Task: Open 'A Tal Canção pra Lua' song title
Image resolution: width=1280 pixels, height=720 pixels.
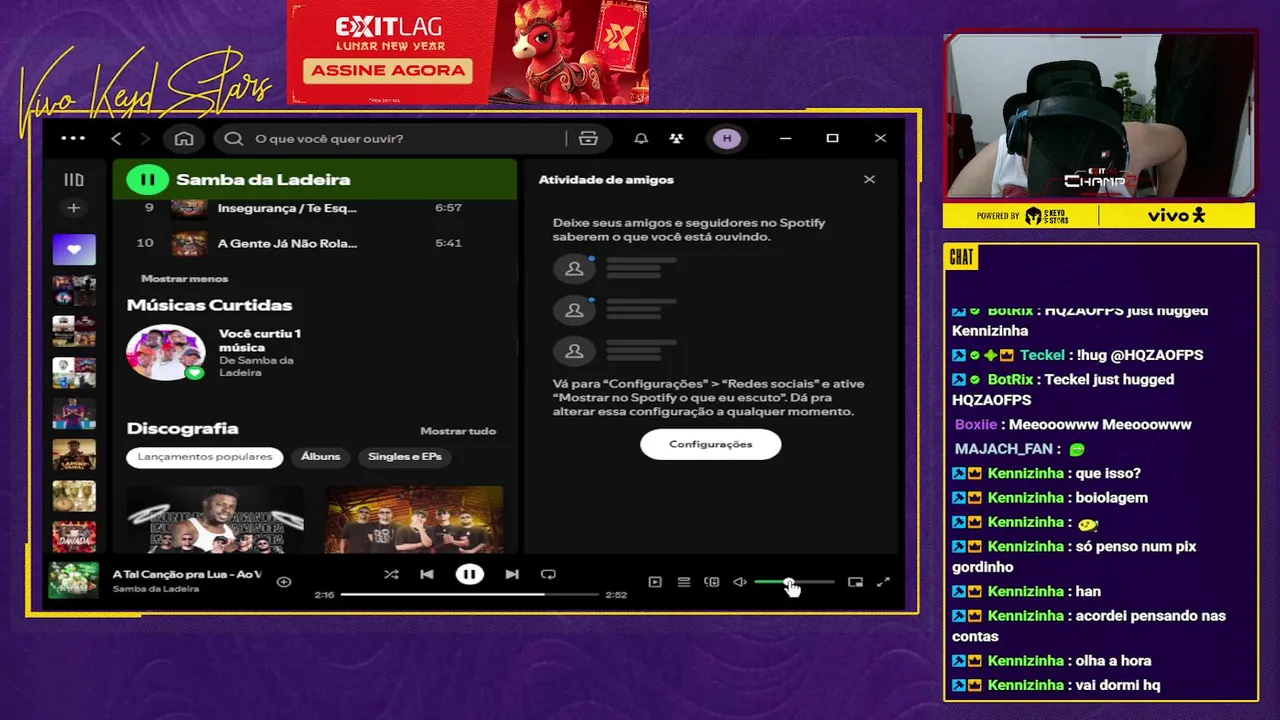Action: coord(187,574)
